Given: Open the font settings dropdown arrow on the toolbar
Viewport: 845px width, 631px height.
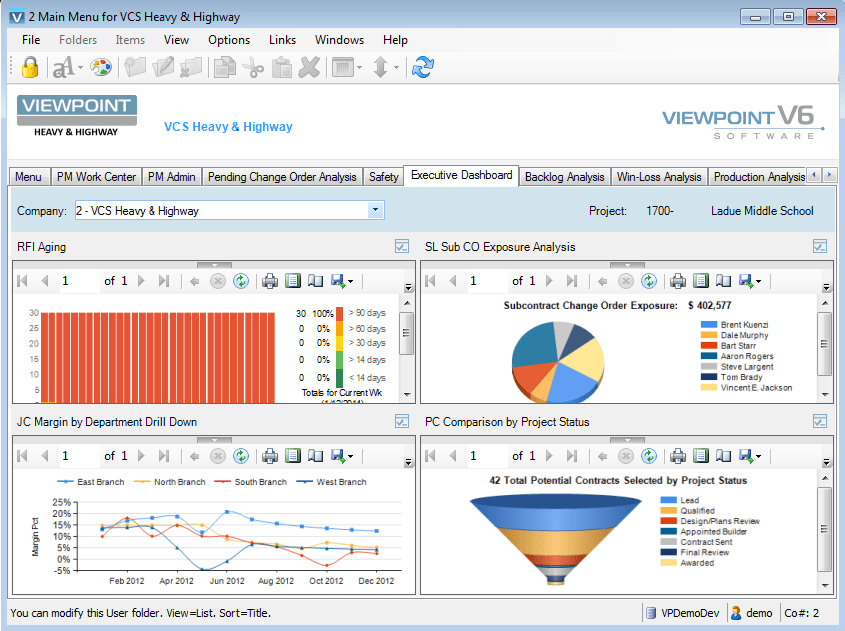Looking at the screenshot, I should coord(80,66).
